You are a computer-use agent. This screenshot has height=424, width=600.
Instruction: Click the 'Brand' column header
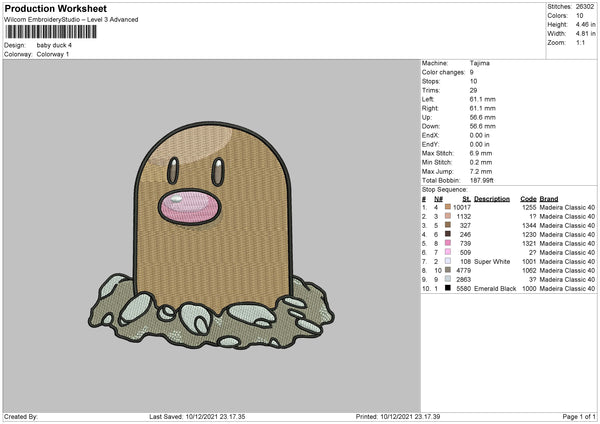pos(549,199)
